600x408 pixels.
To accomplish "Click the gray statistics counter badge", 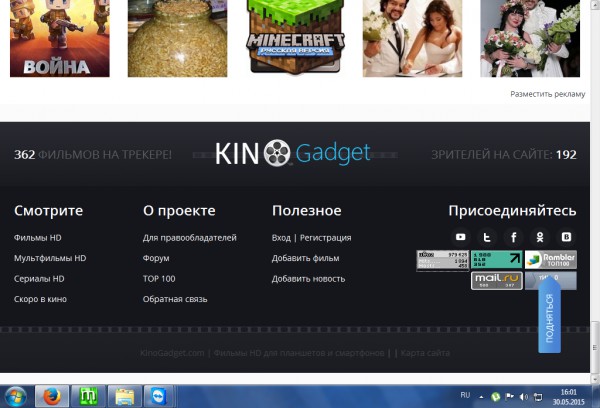I will 442,261.
